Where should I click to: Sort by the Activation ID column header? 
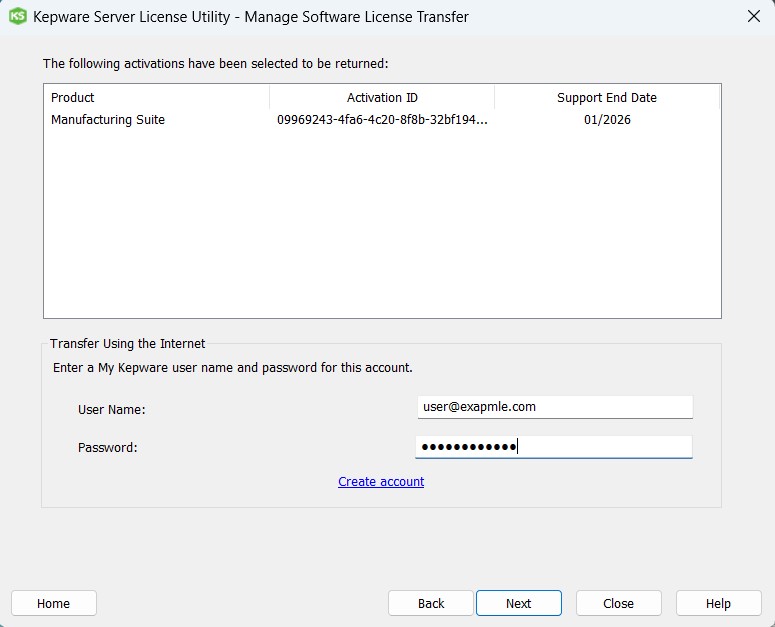(382, 97)
